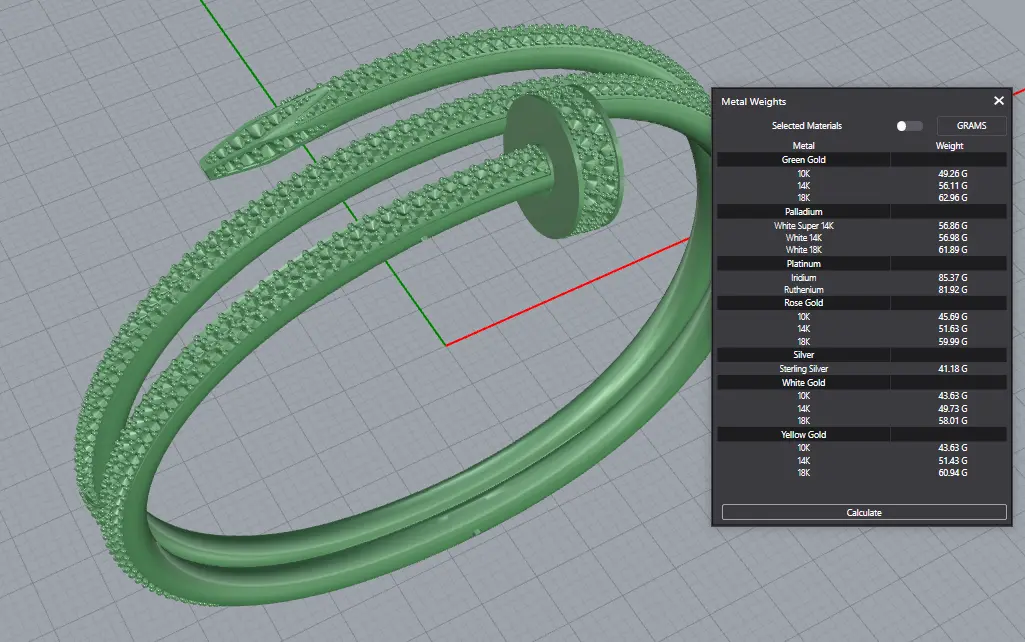Select the Palladium category header
1025x642 pixels.
[803, 212]
